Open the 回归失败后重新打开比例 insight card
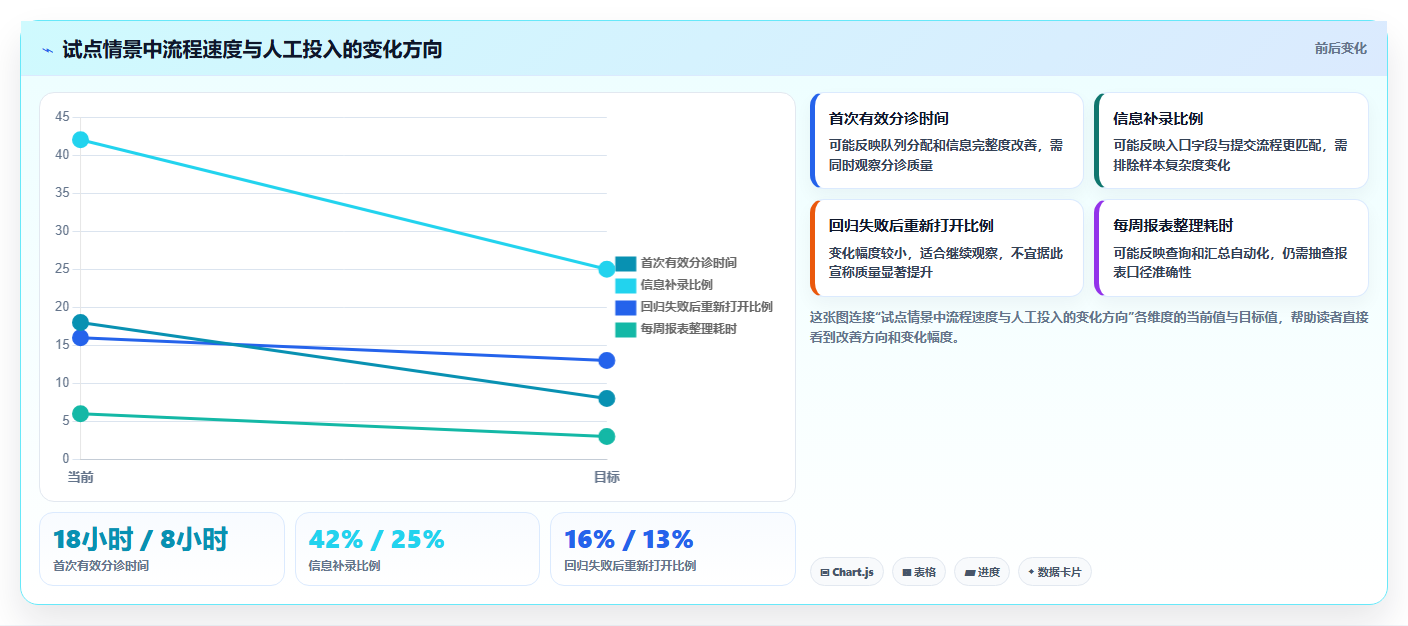 [947, 248]
